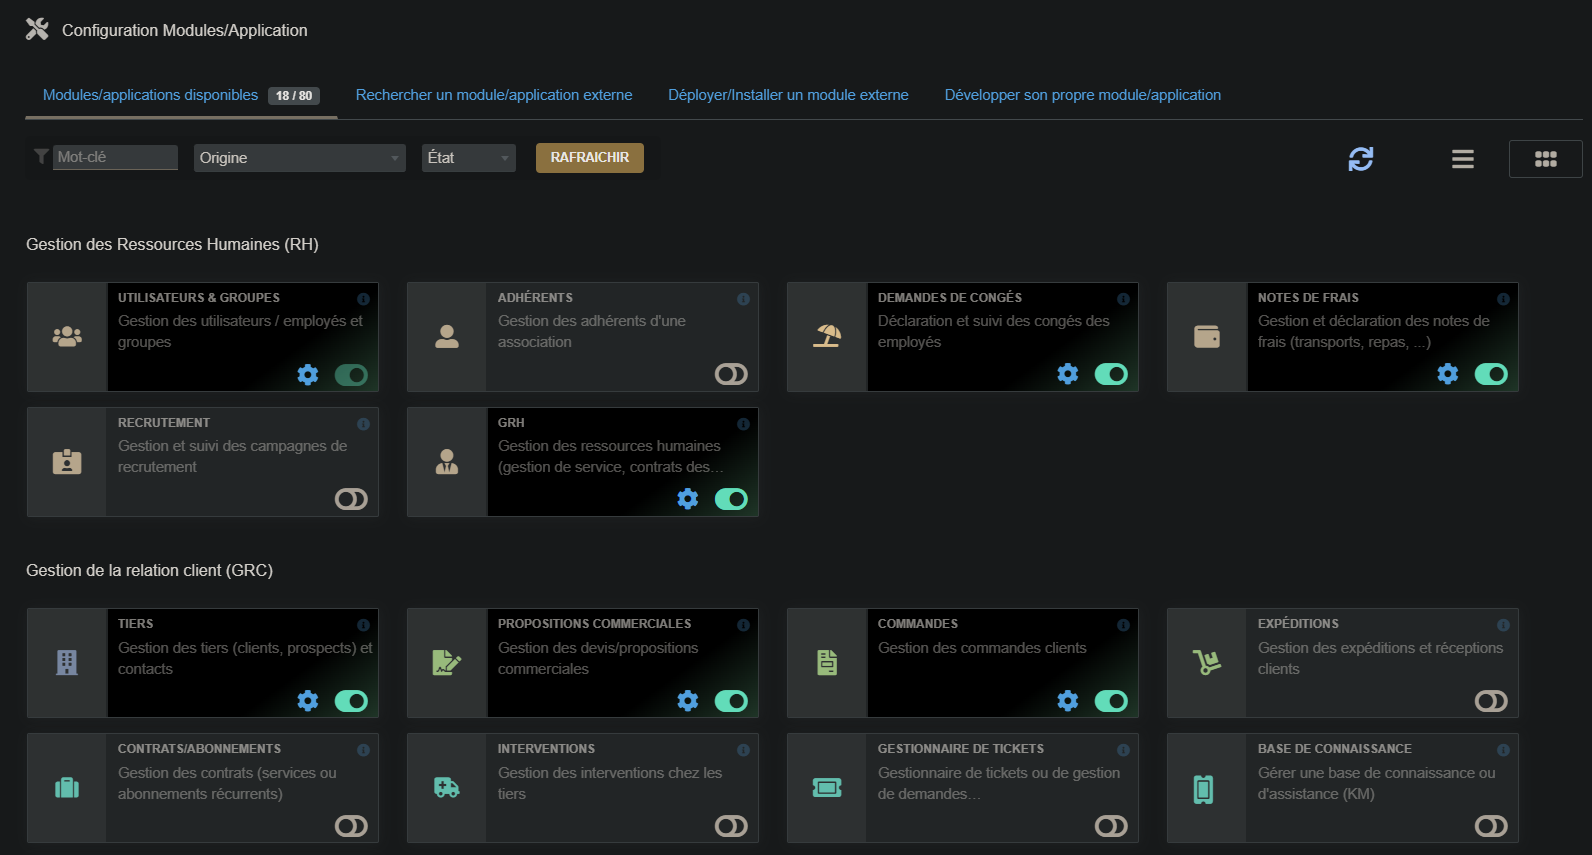Open settings gear for the GRH module
Screen dimensions: 1592x855
[688, 499]
